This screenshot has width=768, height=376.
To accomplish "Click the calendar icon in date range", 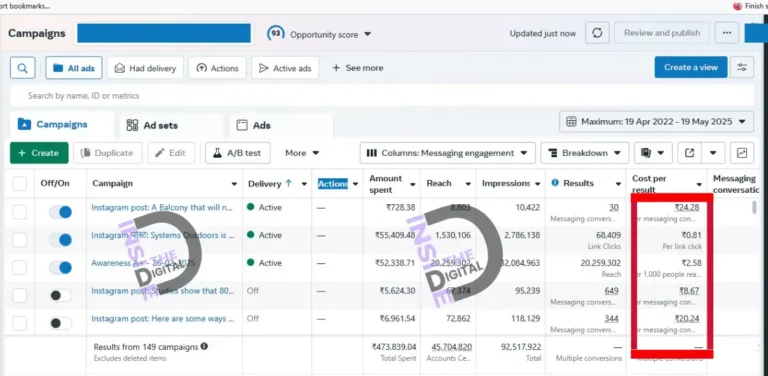I will point(571,121).
